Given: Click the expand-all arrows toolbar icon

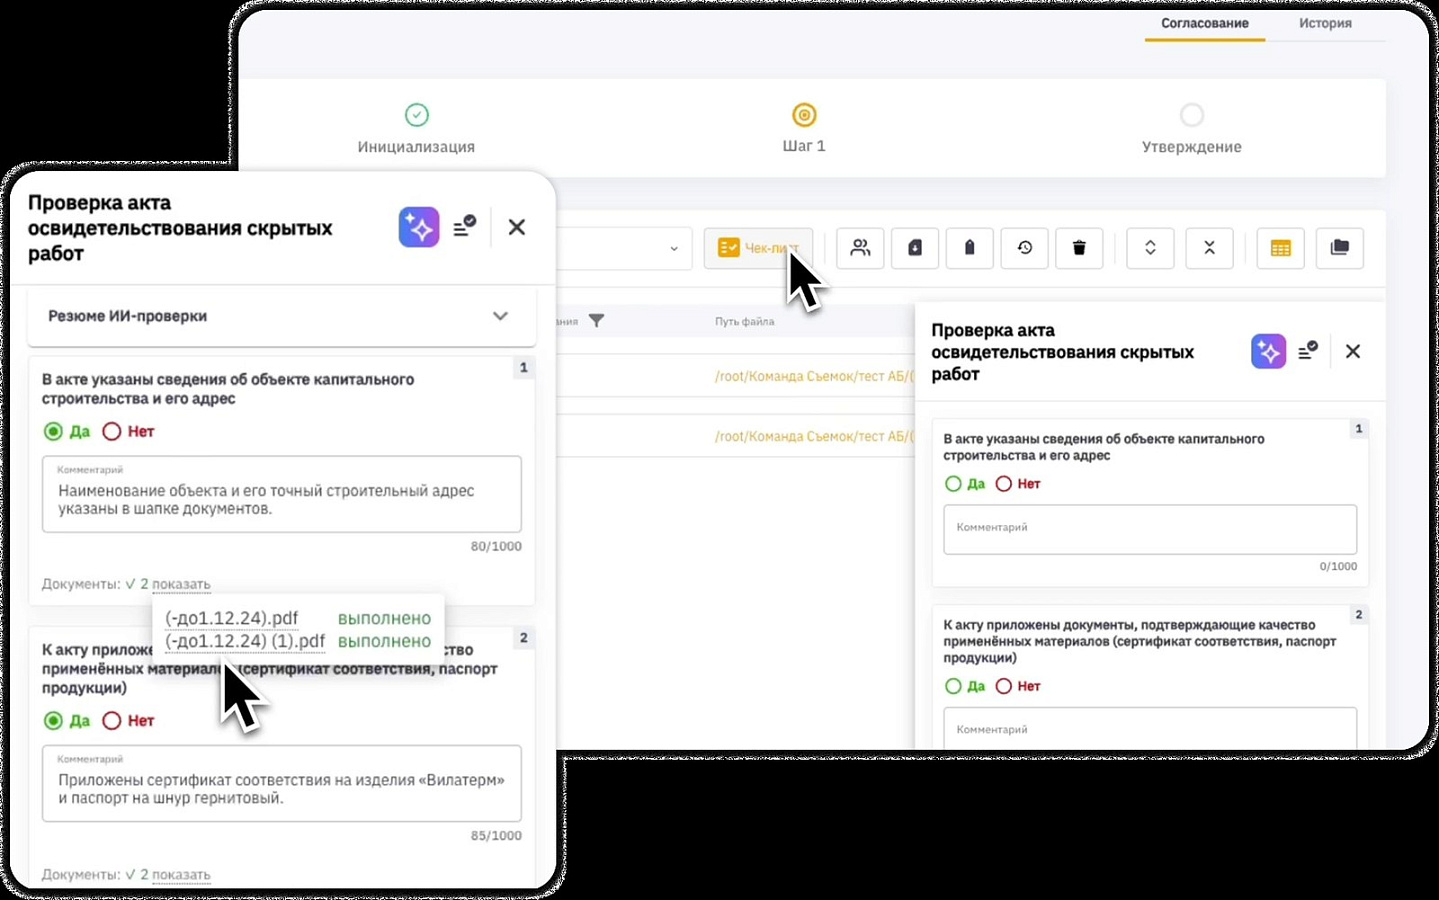Looking at the screenshot, I should [1150, 248].
